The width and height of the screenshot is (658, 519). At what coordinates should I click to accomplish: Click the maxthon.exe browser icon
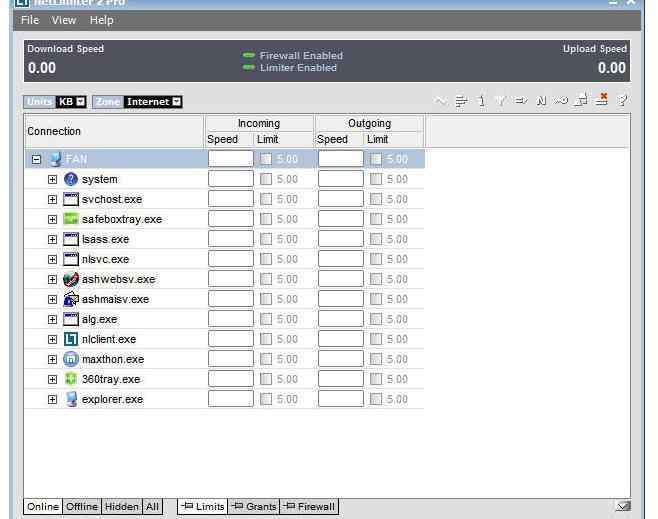71,359
